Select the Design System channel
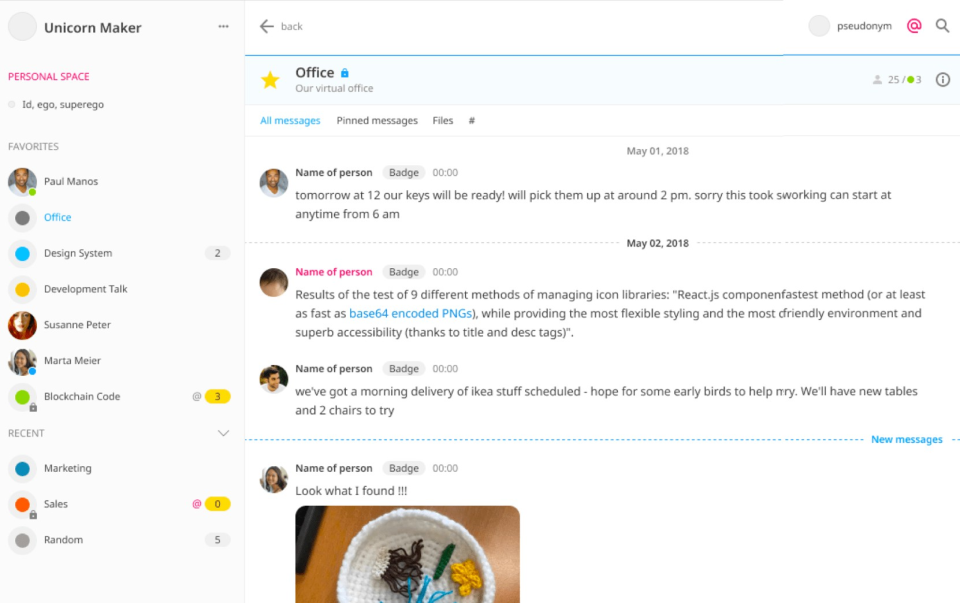This screenshot has width=960, height=603. pos(78,254)
